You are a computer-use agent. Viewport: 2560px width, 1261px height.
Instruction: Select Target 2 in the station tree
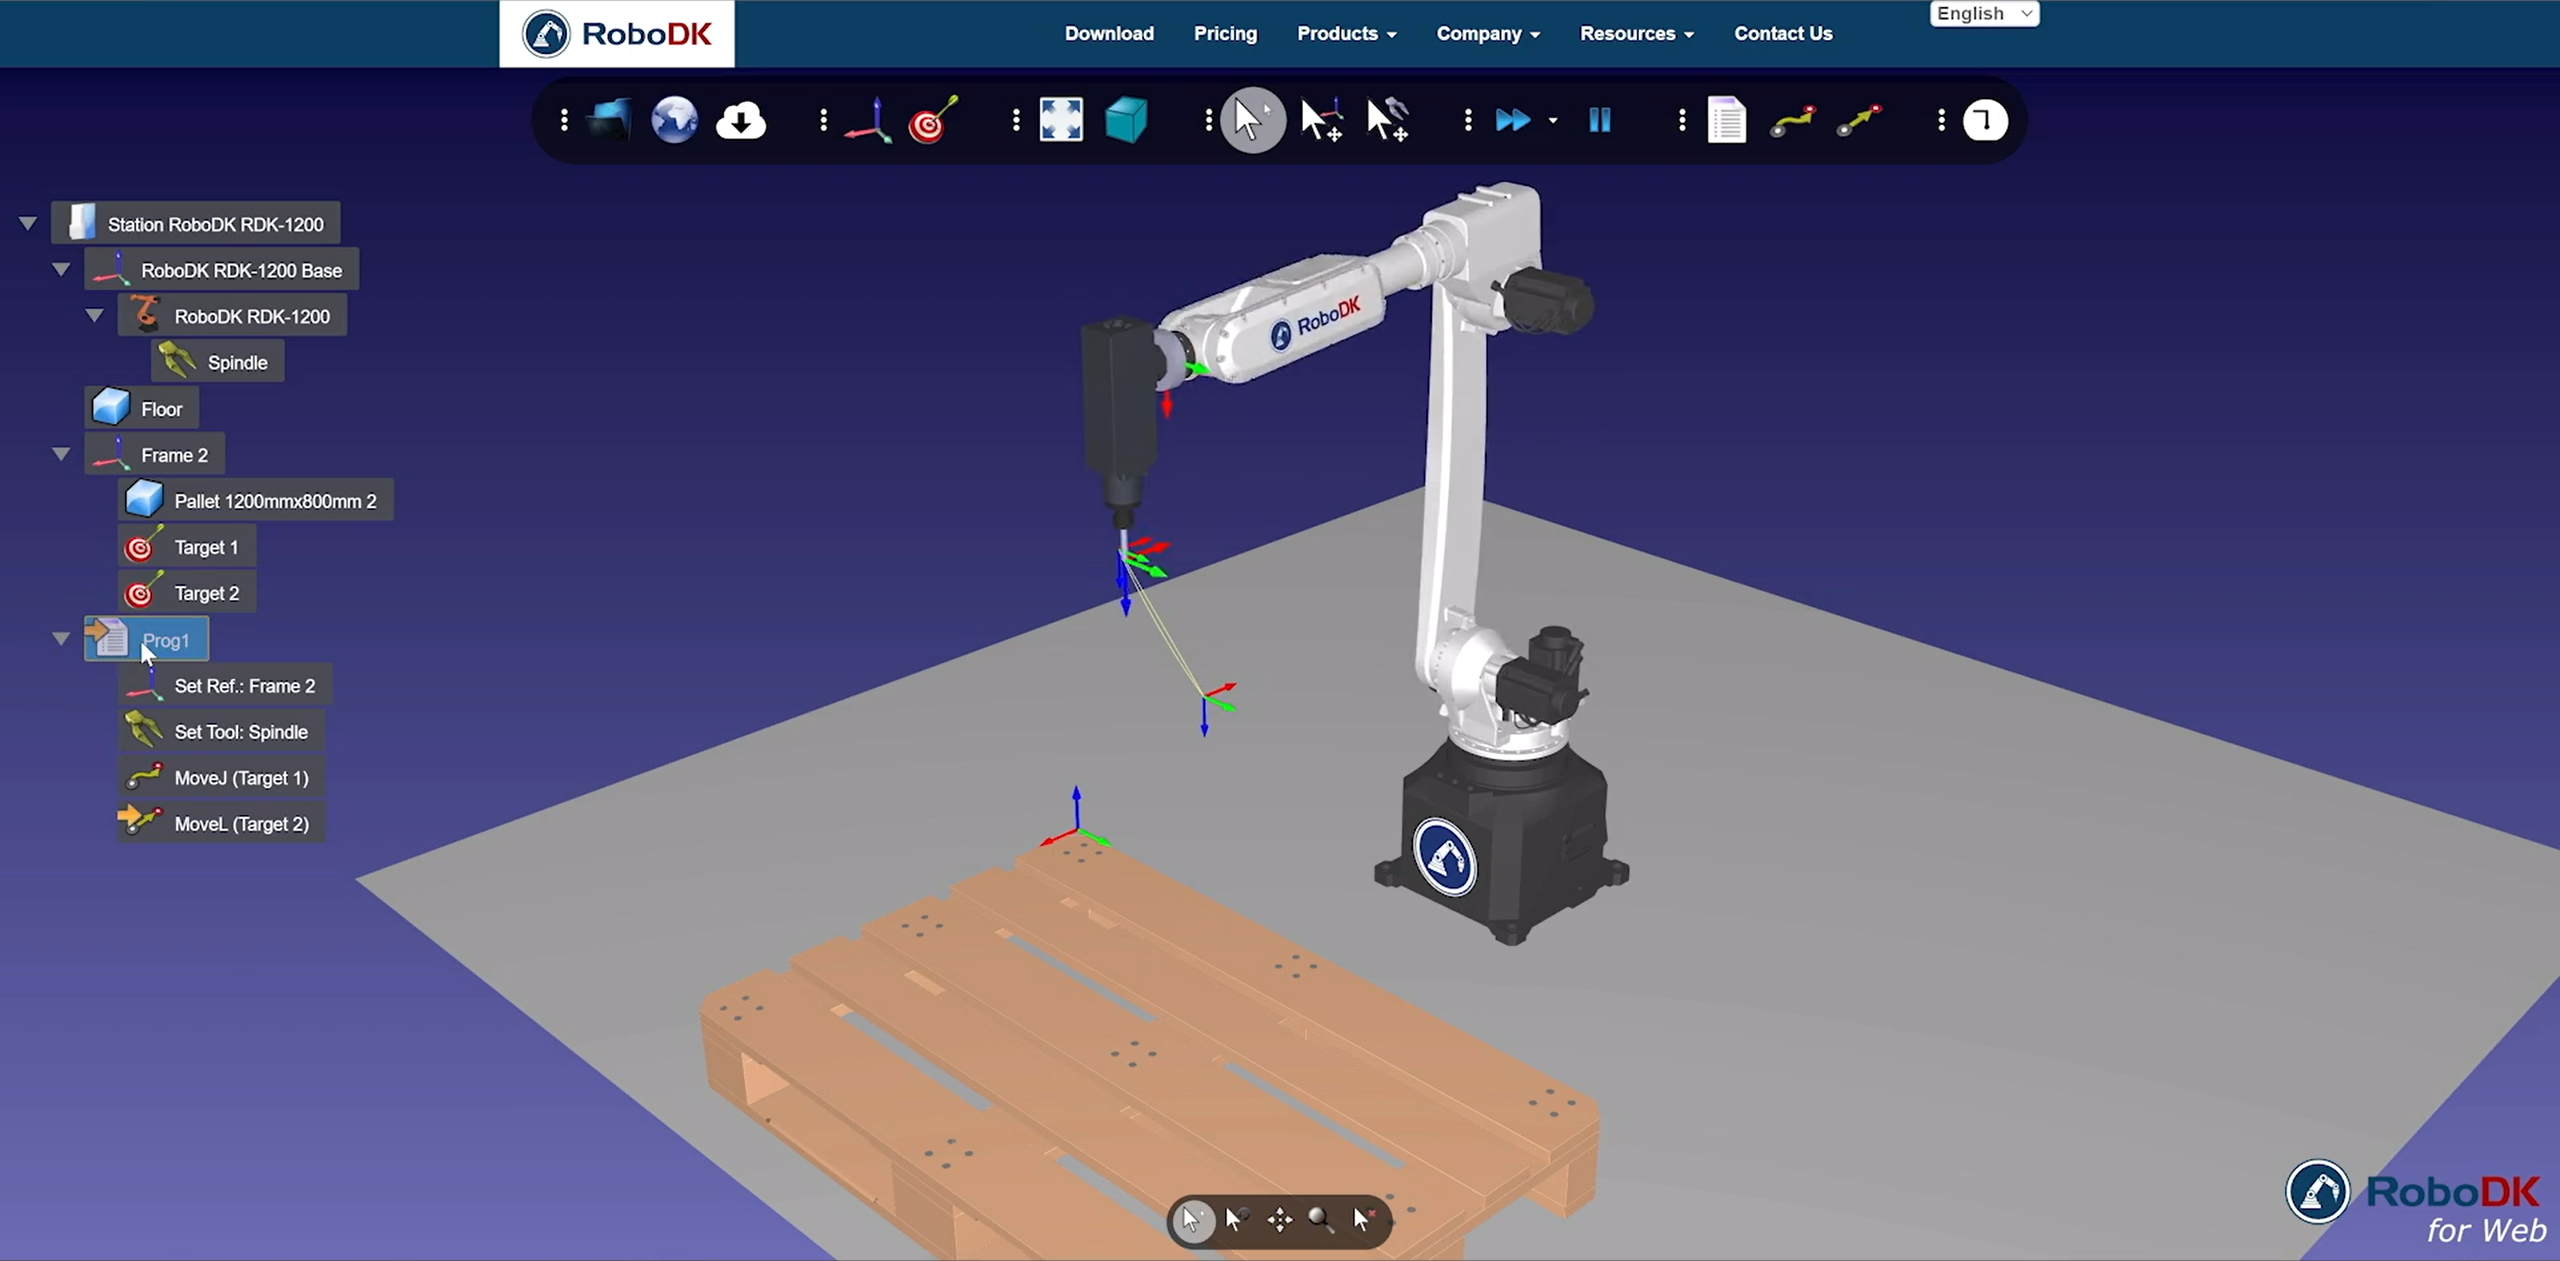point(206,593)
